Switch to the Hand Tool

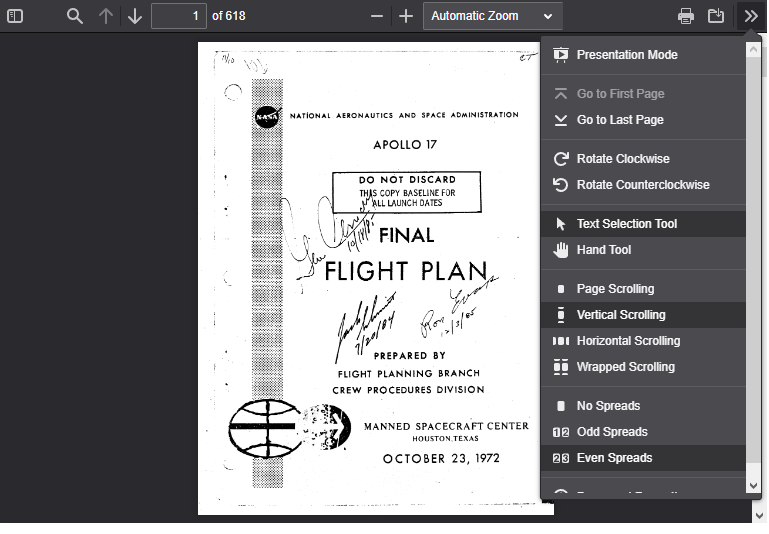(x=643, y=250)
